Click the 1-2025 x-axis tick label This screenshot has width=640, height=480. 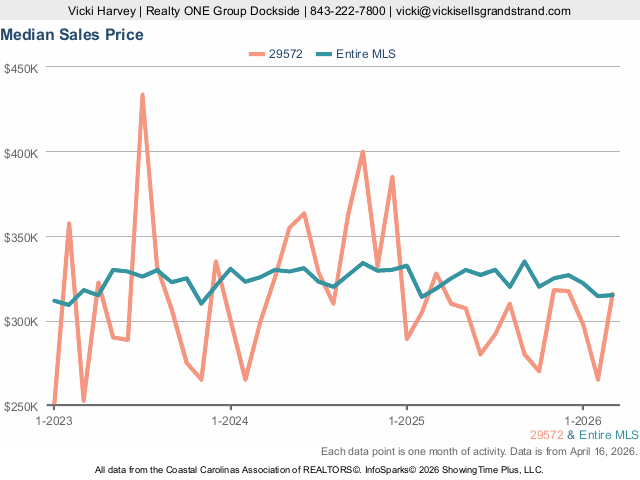[406, 421]
